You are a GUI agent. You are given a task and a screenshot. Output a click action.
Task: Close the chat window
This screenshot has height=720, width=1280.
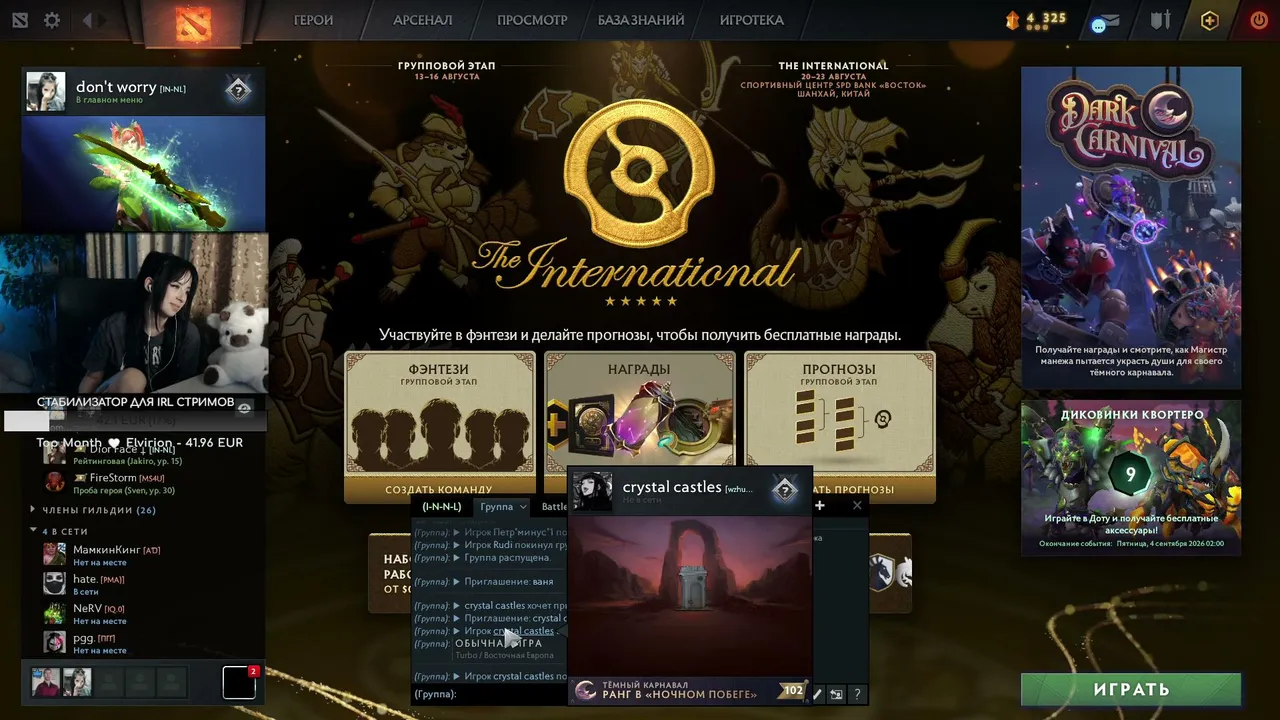(857, 506)
